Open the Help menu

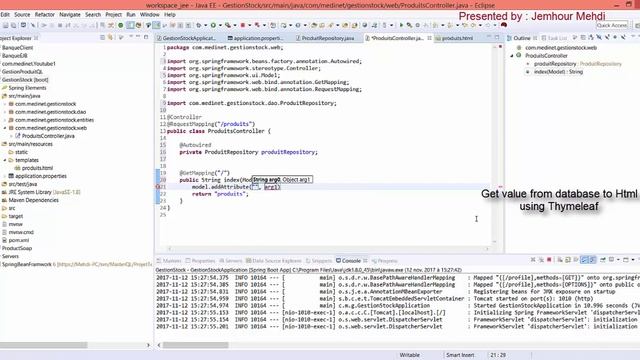coord(170,14)
